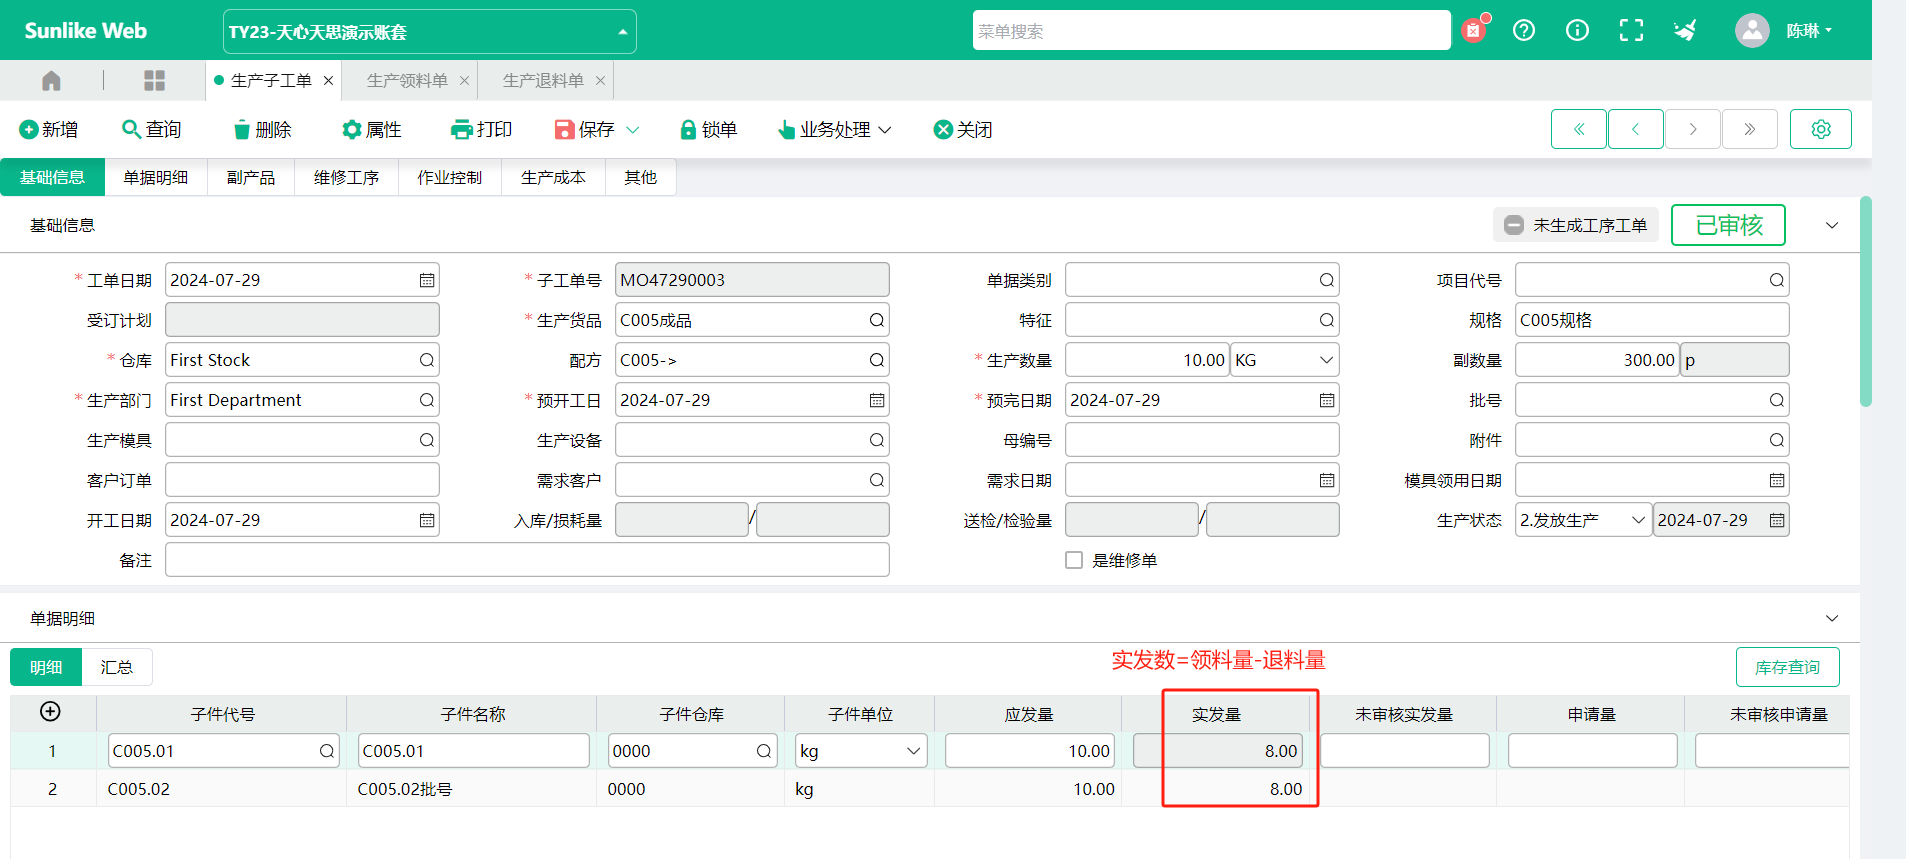Open 属性 properties toolbar button
The width and height of the screenshot is (1906, 859).
tap(372, 129)
